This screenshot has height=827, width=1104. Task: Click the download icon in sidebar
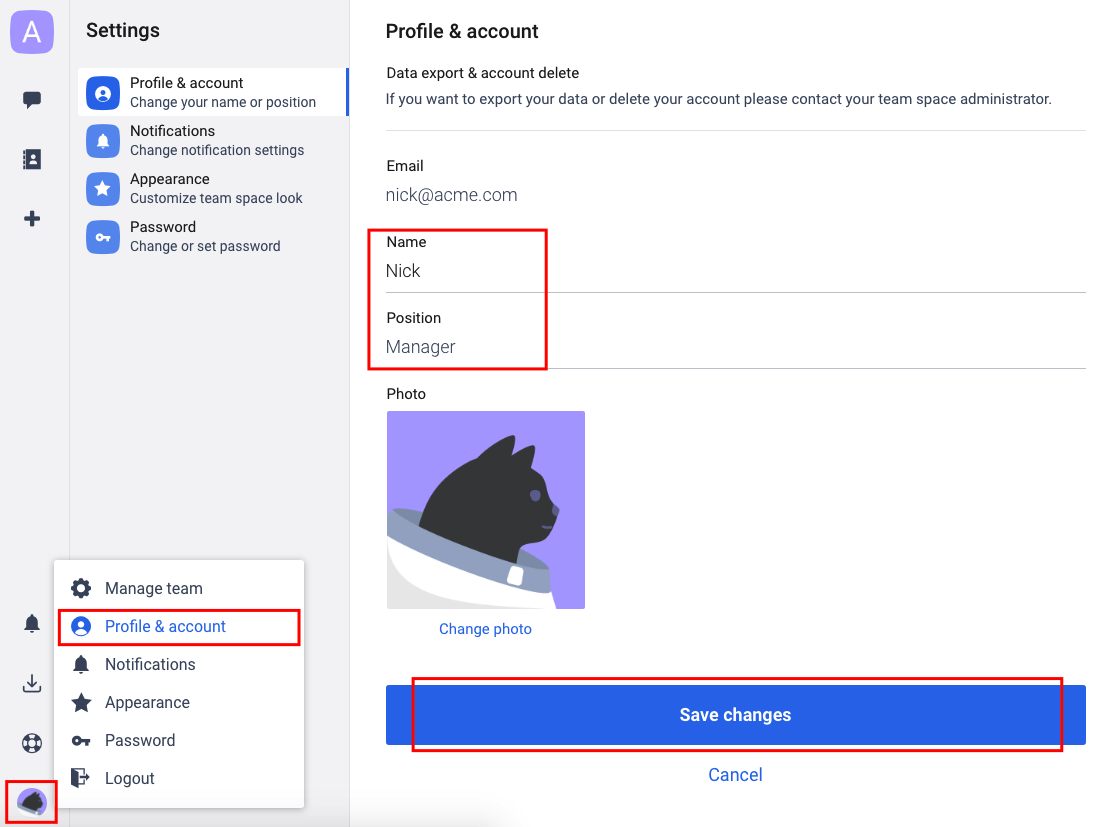point(32,683)
